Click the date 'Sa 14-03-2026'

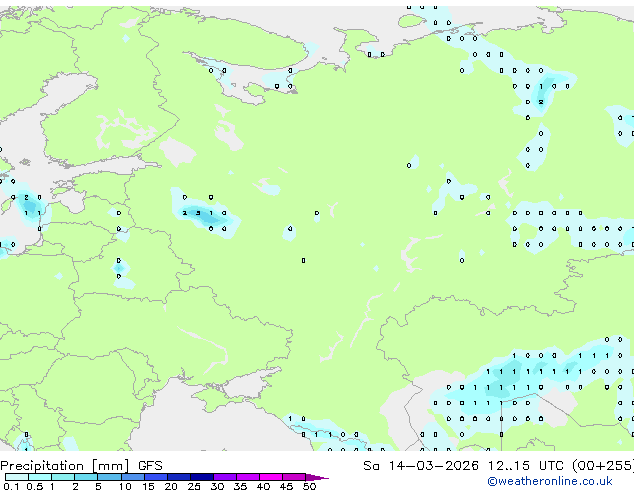421,466
